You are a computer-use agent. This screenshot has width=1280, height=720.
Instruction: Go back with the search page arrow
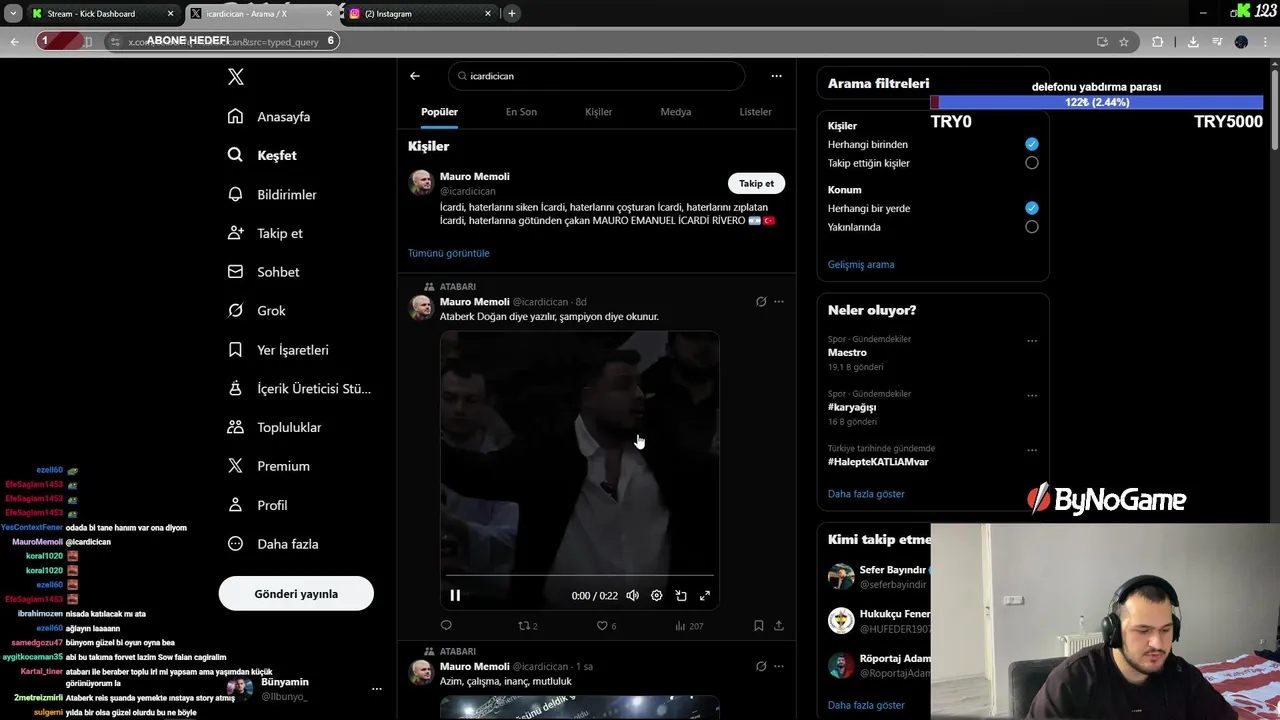[415, 76]
